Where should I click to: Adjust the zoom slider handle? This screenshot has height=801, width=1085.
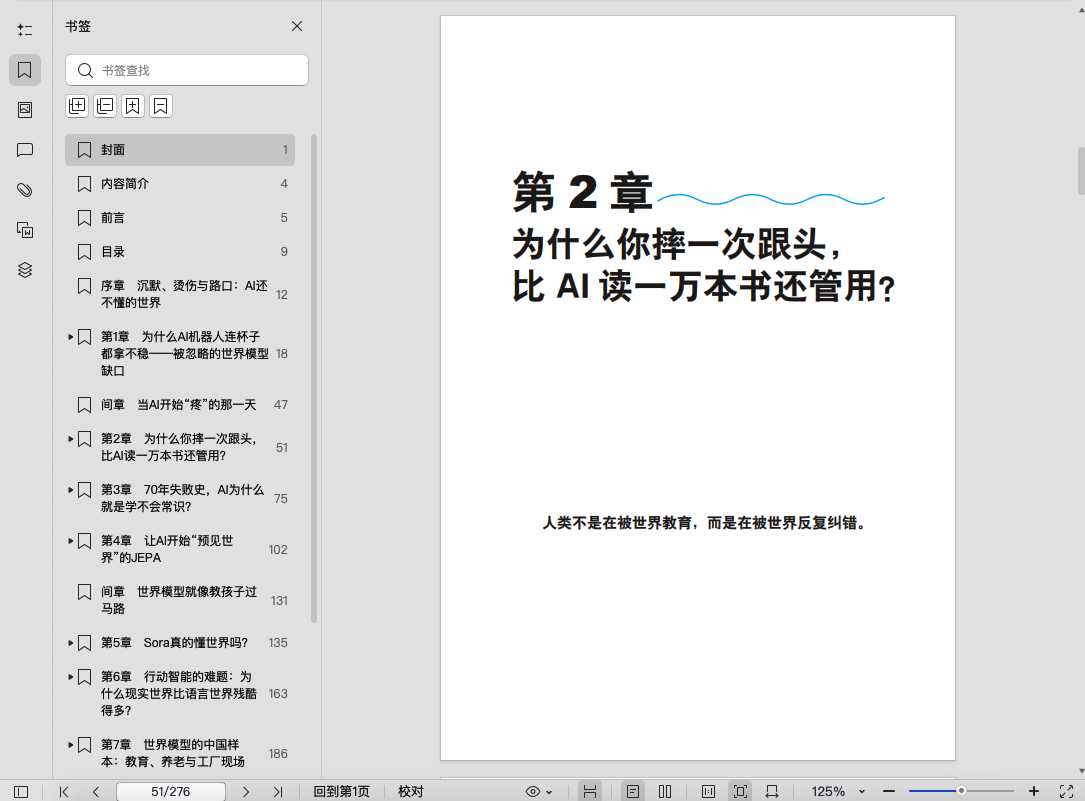click(x=961, y=791)
